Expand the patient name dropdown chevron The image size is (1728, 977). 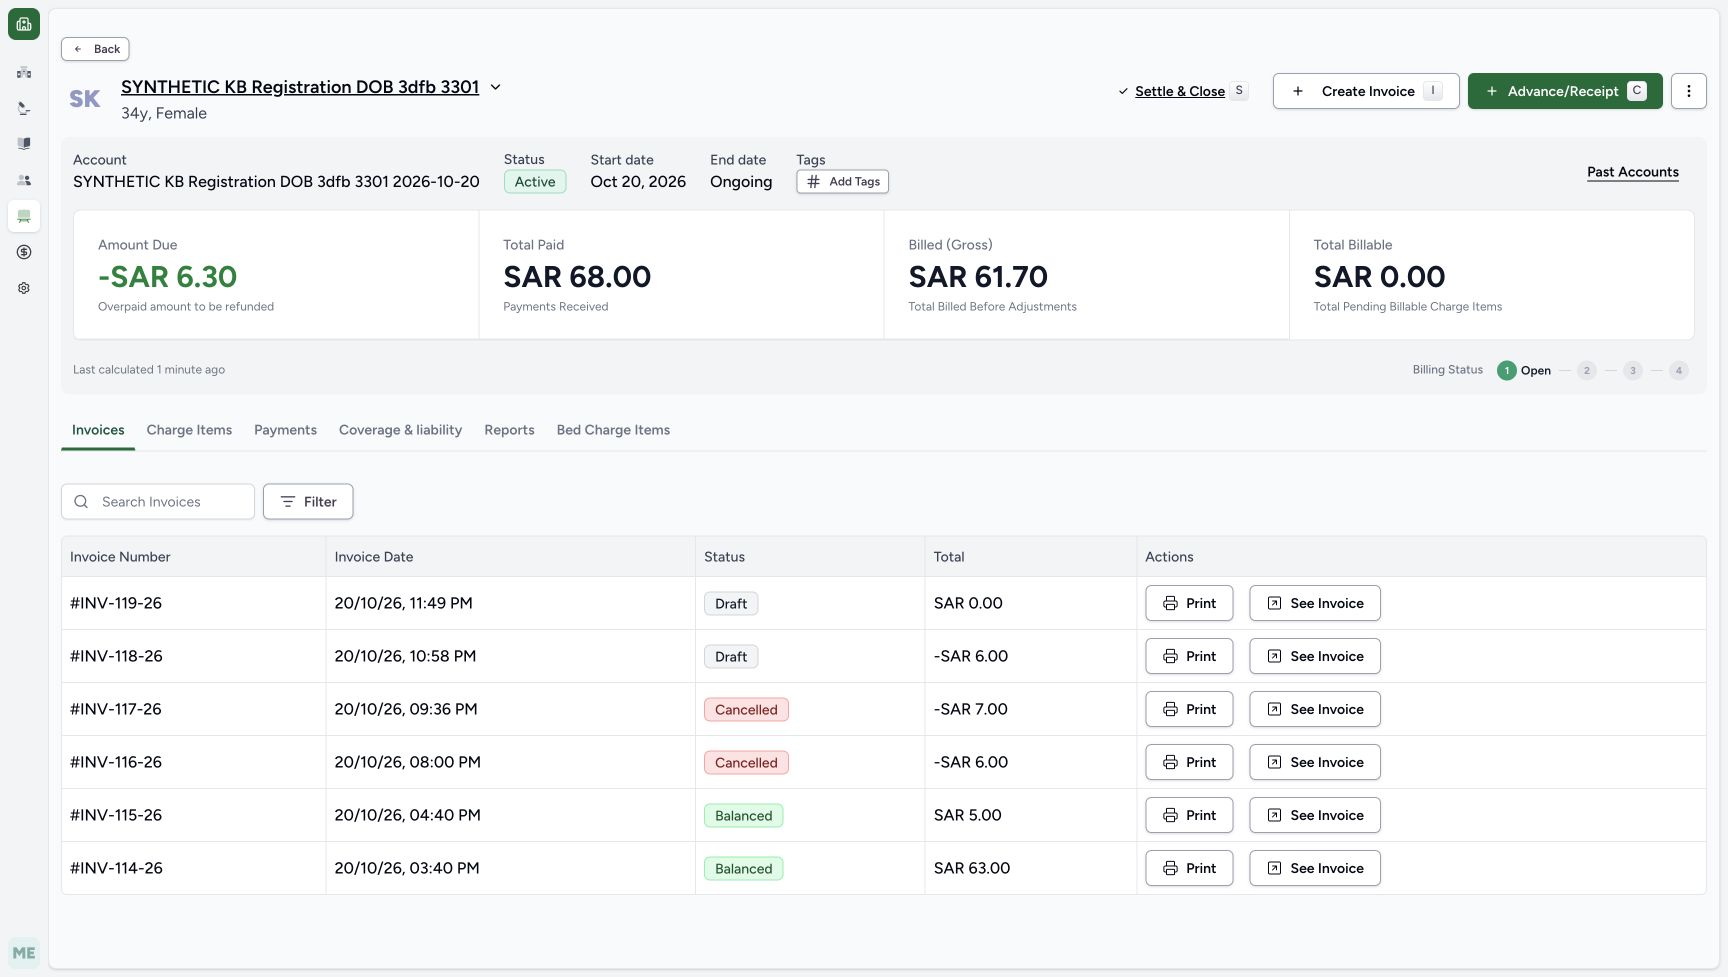click(495, 87)
